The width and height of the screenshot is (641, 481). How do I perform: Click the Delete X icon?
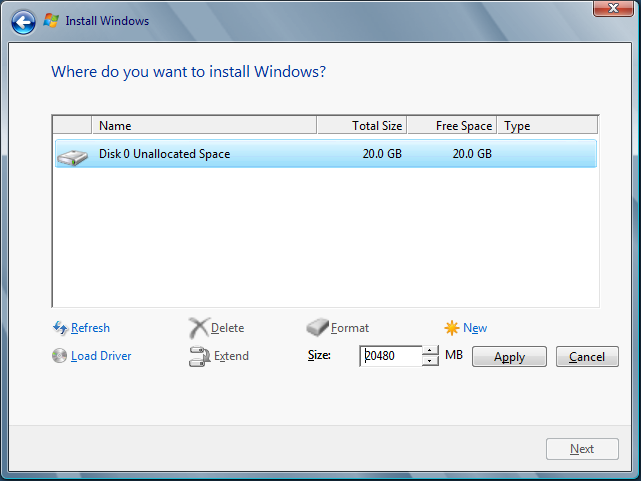pyautogui.click(x=199, y=328)
